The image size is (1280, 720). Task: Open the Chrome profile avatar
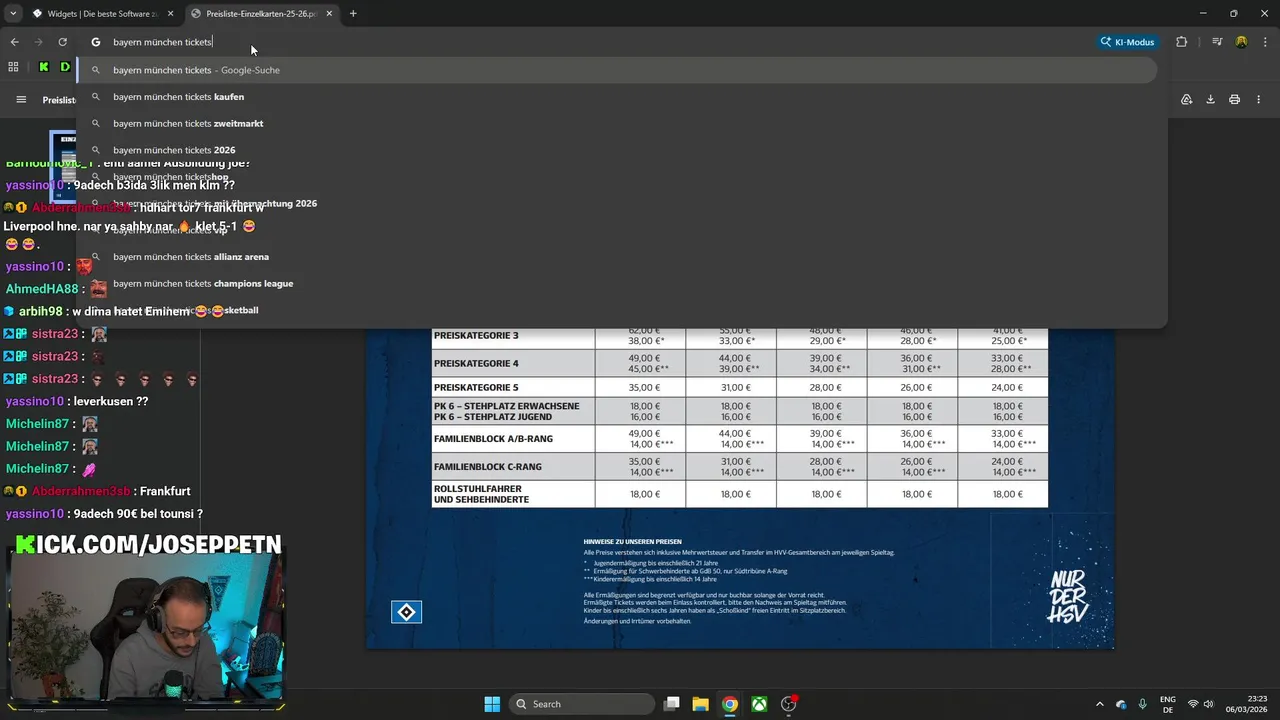pyautogui.click(x=1241, y=42)
